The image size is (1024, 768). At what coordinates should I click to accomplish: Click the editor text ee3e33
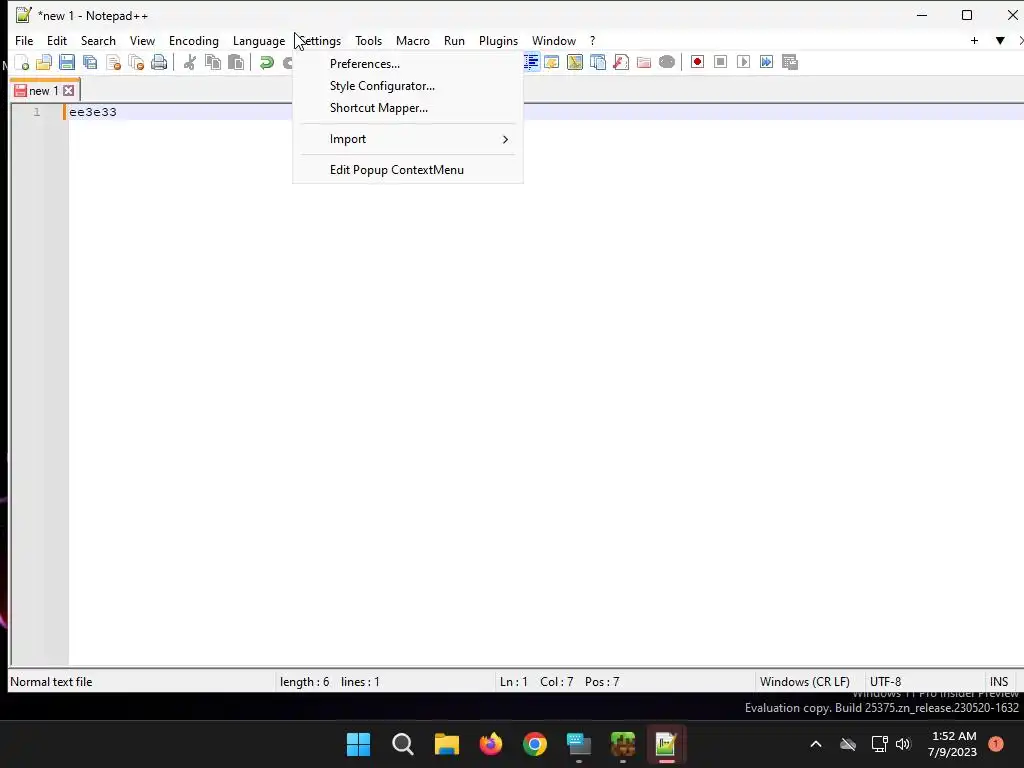coord(93,112)
